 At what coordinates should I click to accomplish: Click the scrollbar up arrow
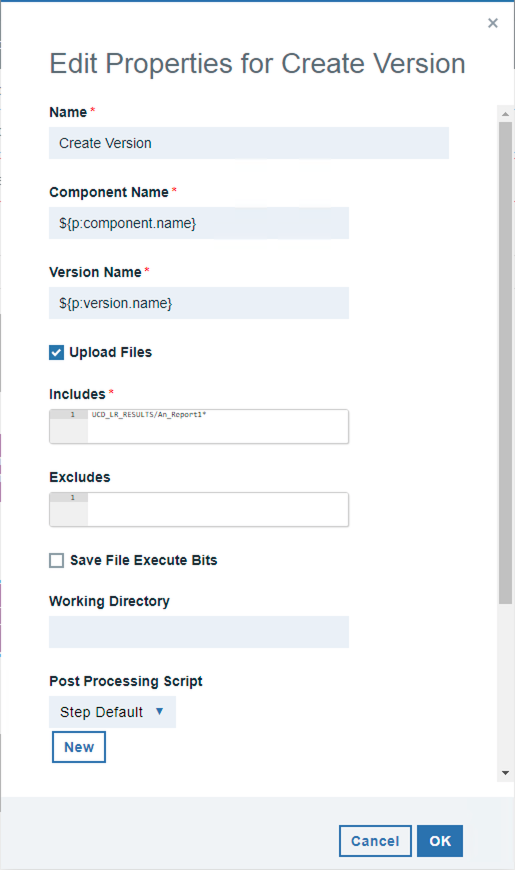(505, 114)
